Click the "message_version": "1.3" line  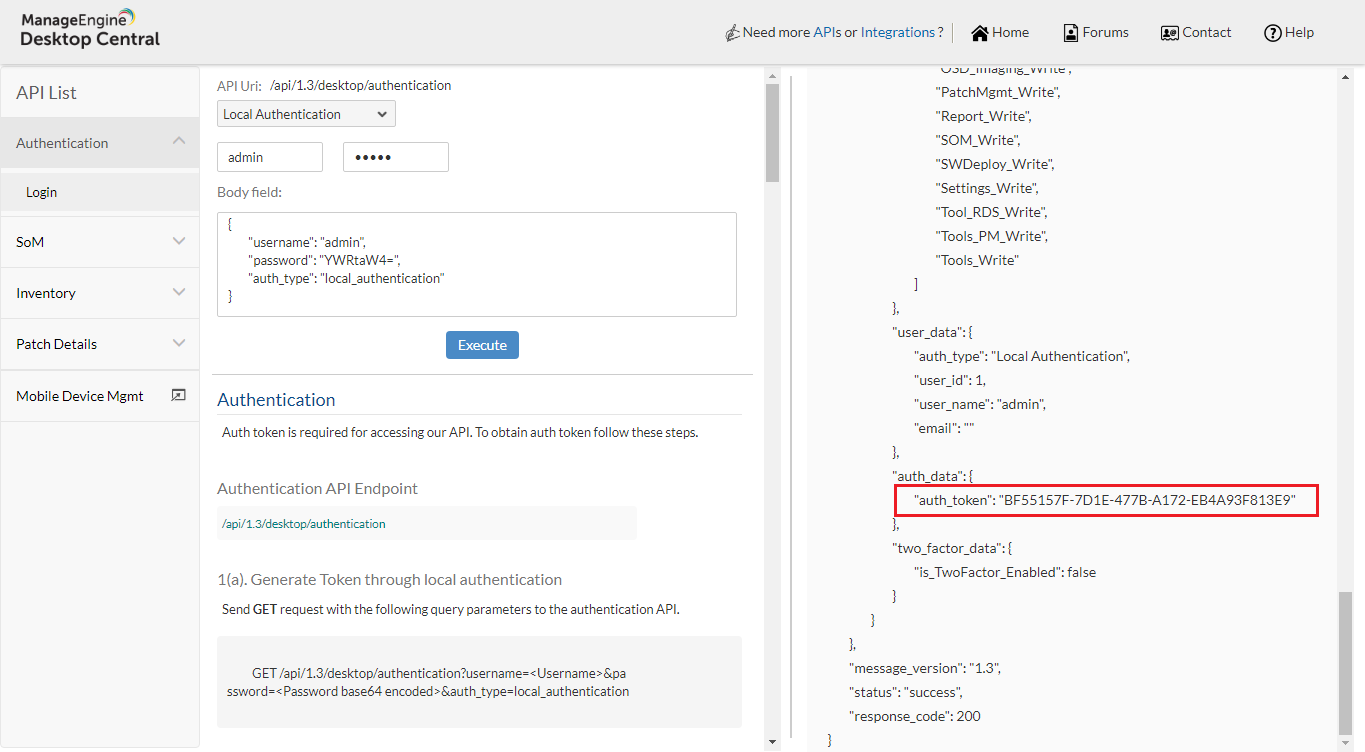coord(925,668)
